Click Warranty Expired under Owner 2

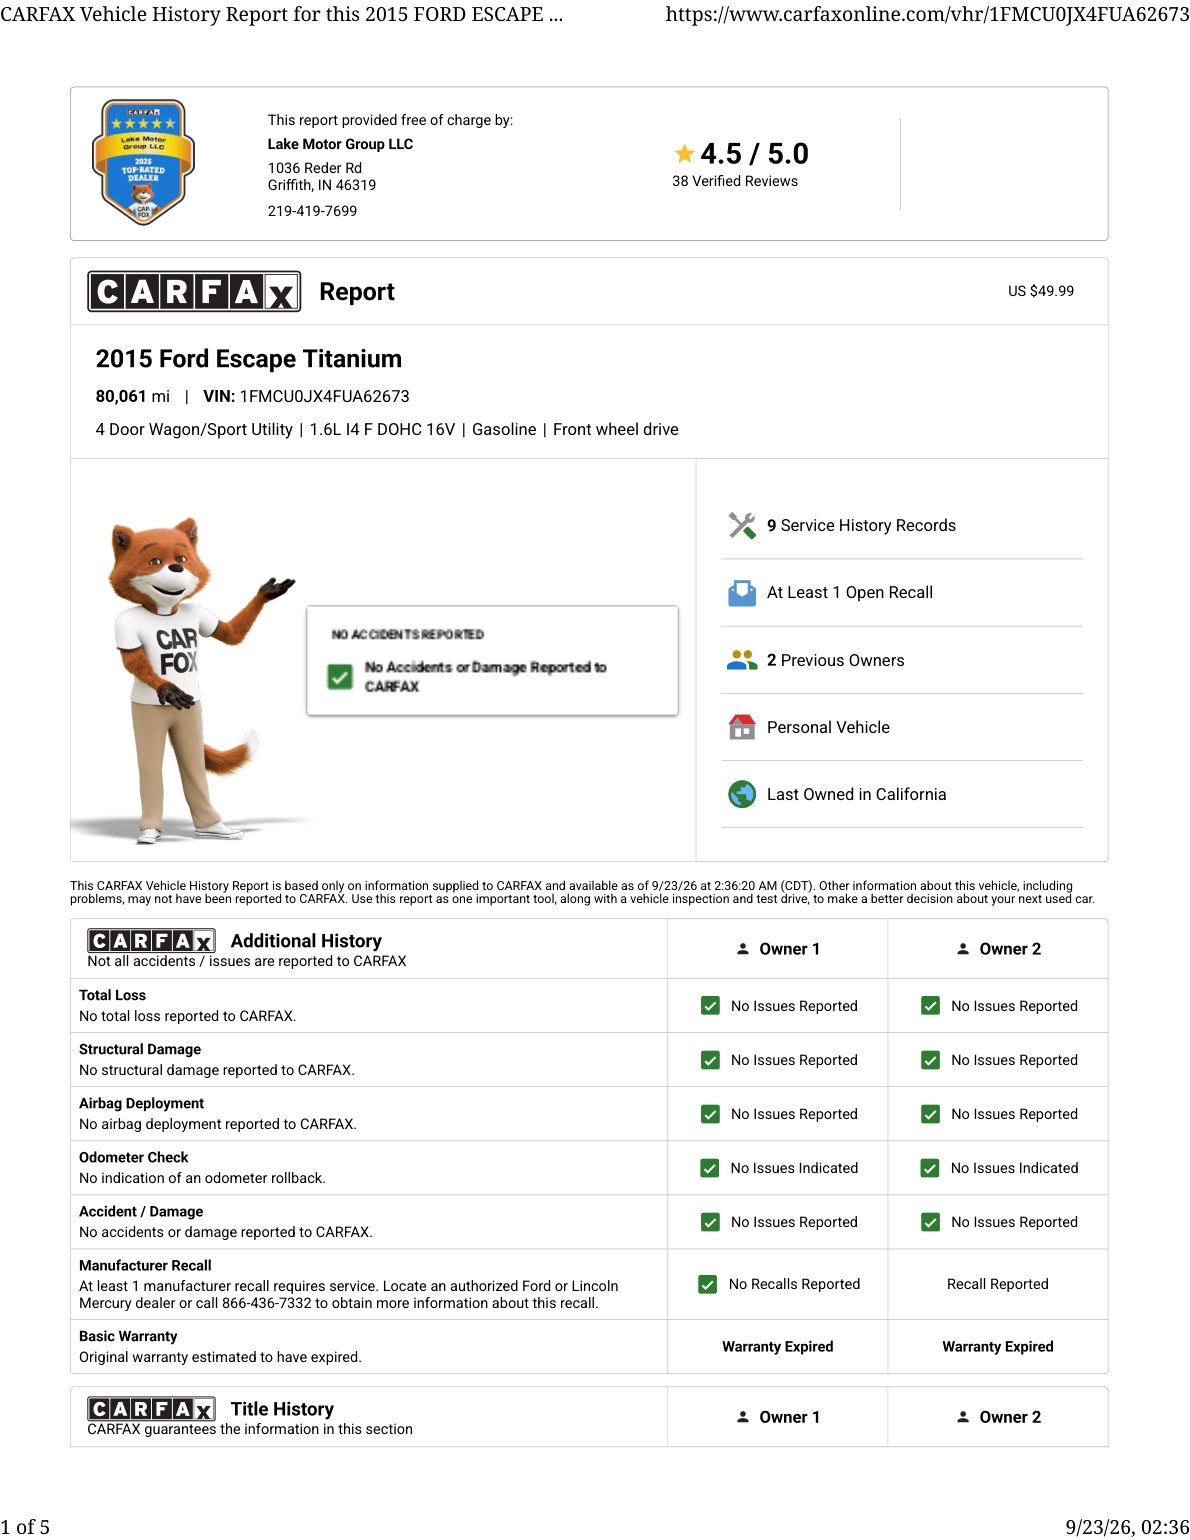998,1347
